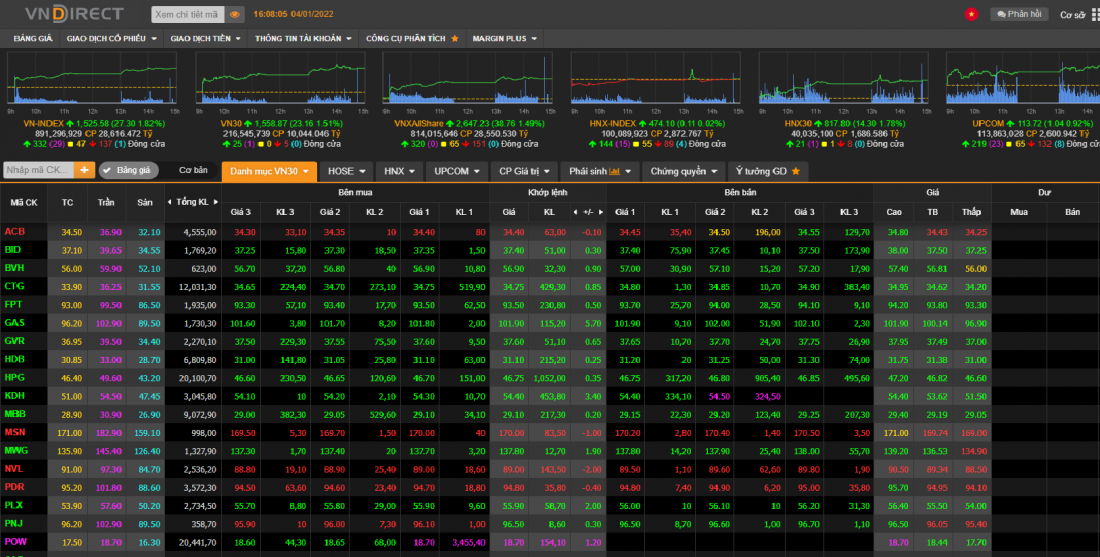Sort by the Mã CK column header
Viewport: 1100px width, 557px height.
(24, 202)
